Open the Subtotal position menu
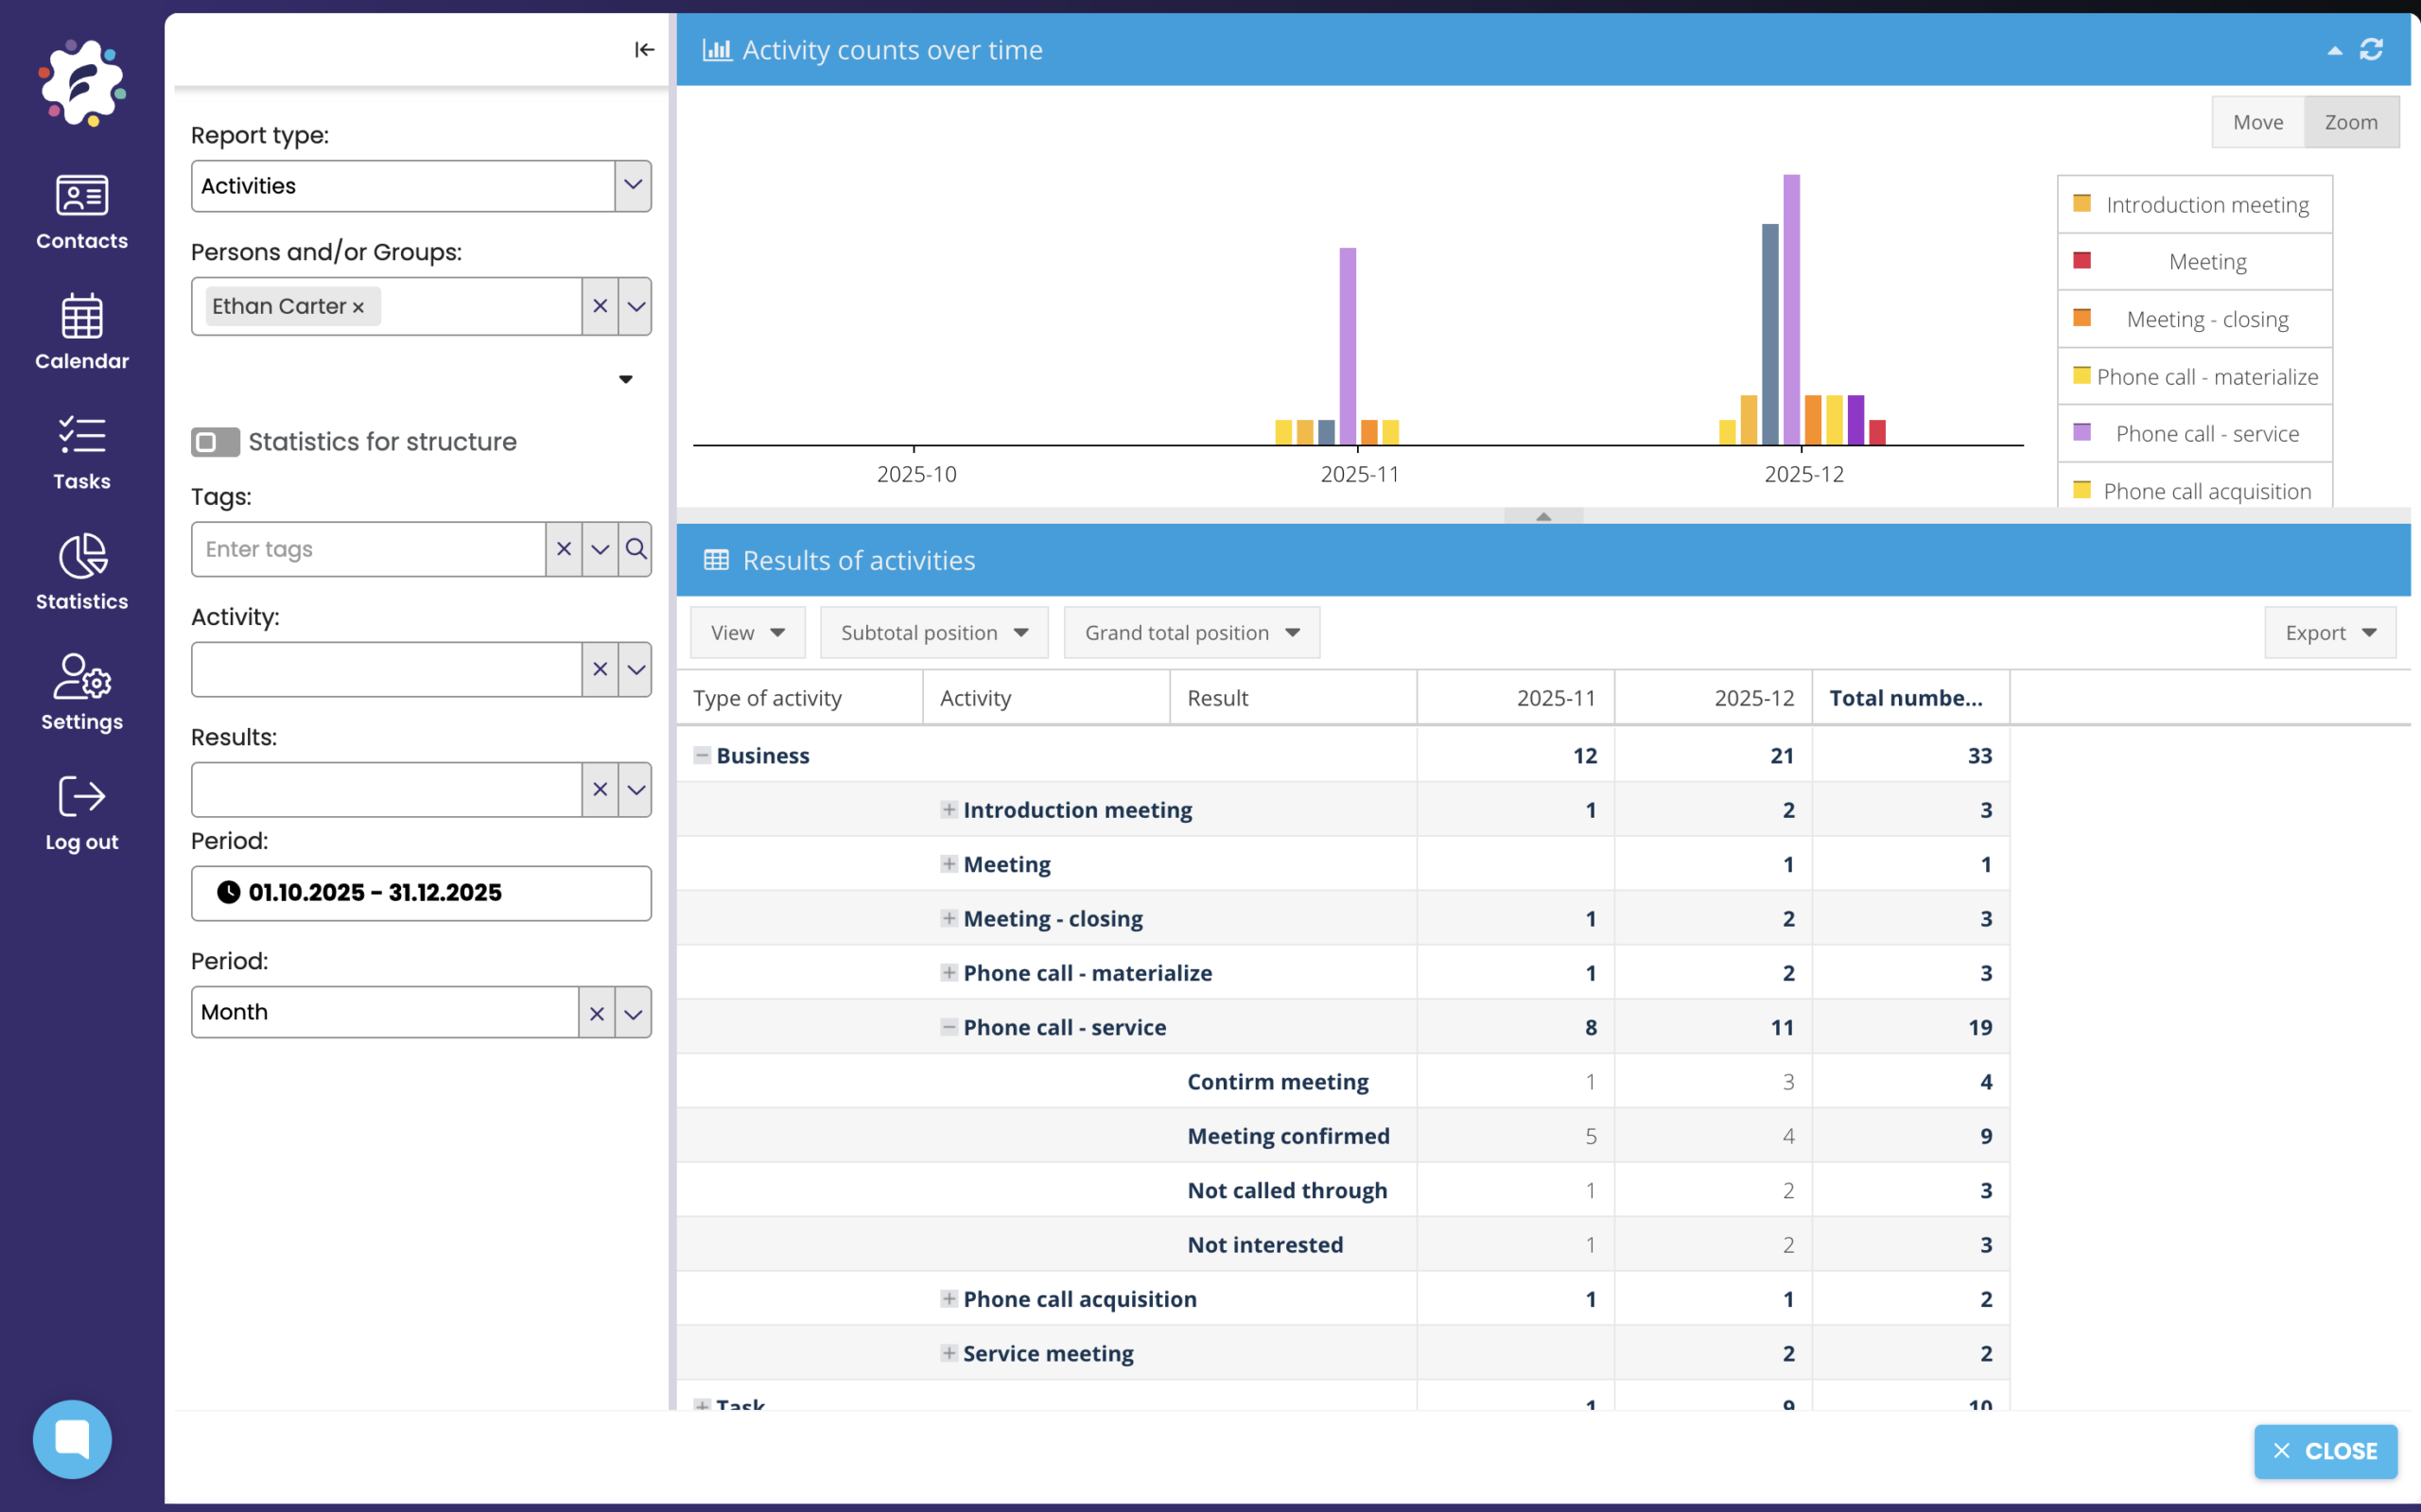Viewport: 2421px width, 1512px height. coord(934,632)
